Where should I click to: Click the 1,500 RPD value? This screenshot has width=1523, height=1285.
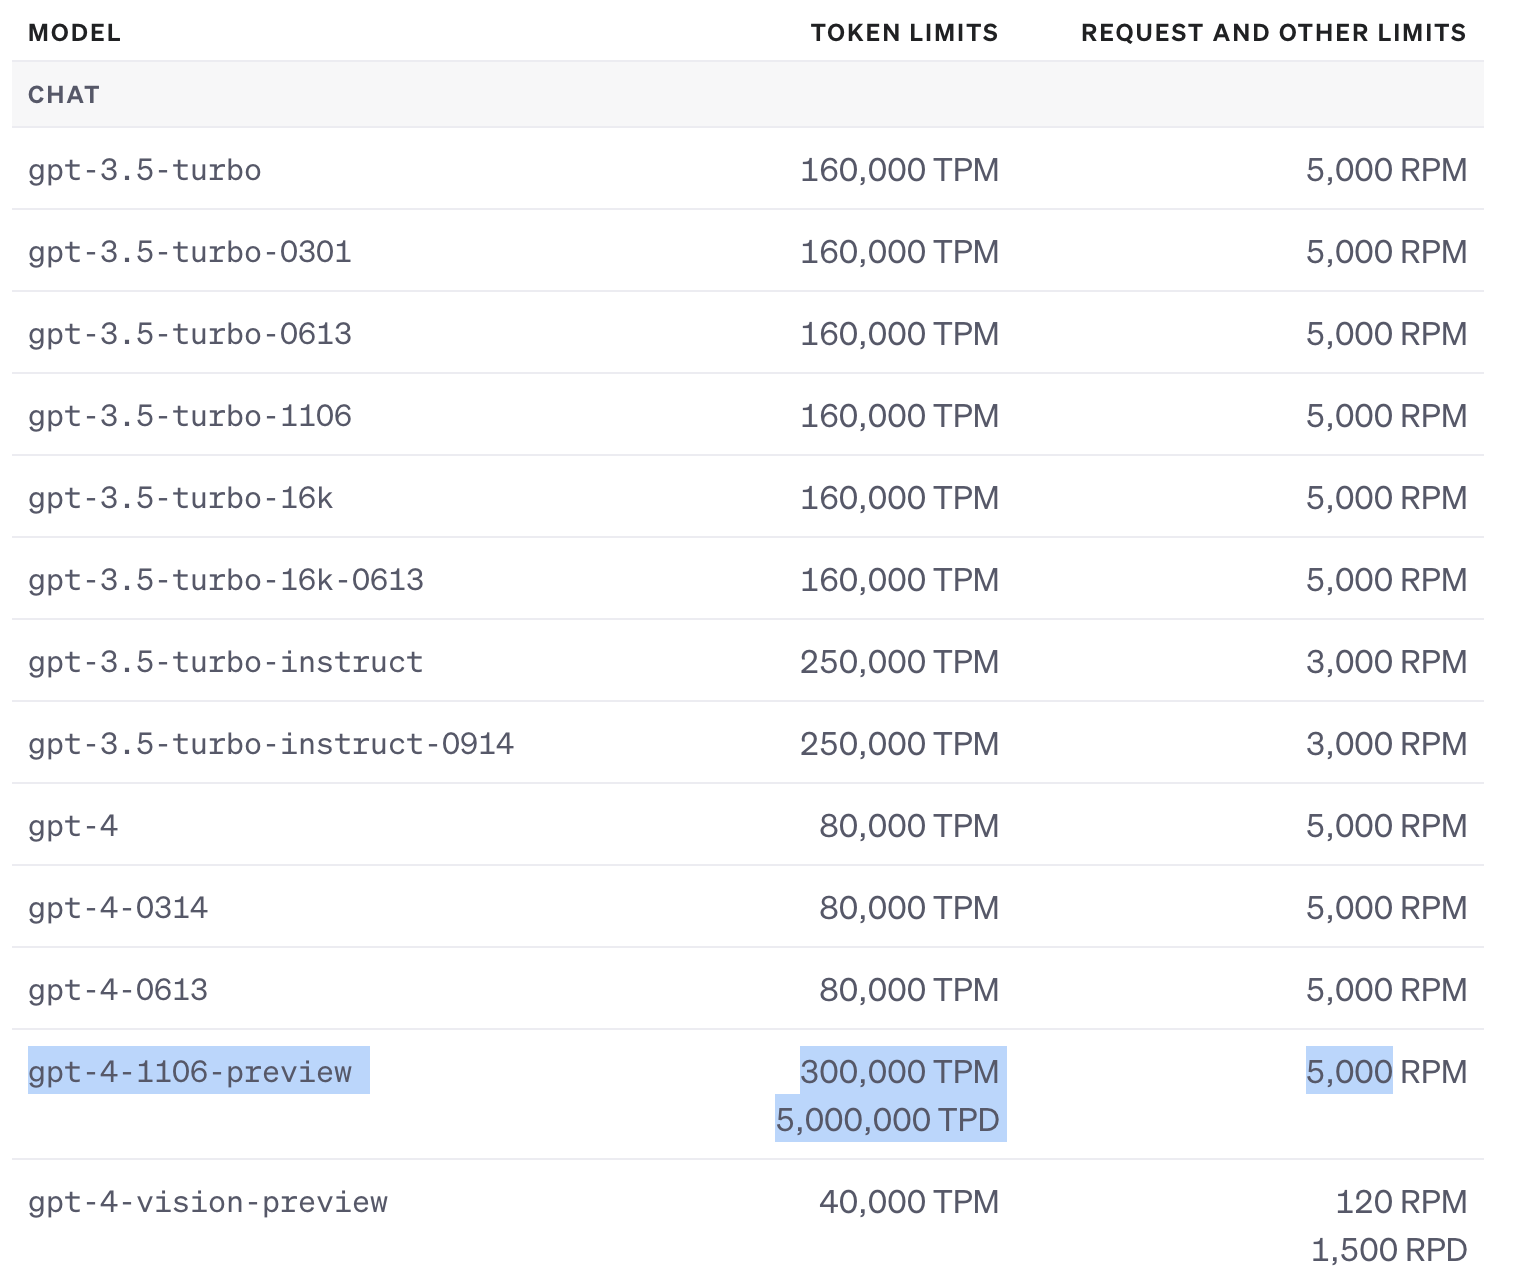point(1390,1250)
